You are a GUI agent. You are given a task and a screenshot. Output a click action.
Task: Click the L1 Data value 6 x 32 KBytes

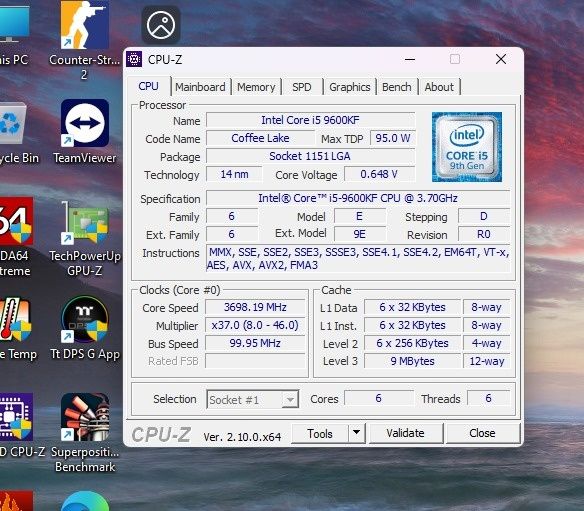[x=412, y=307]
